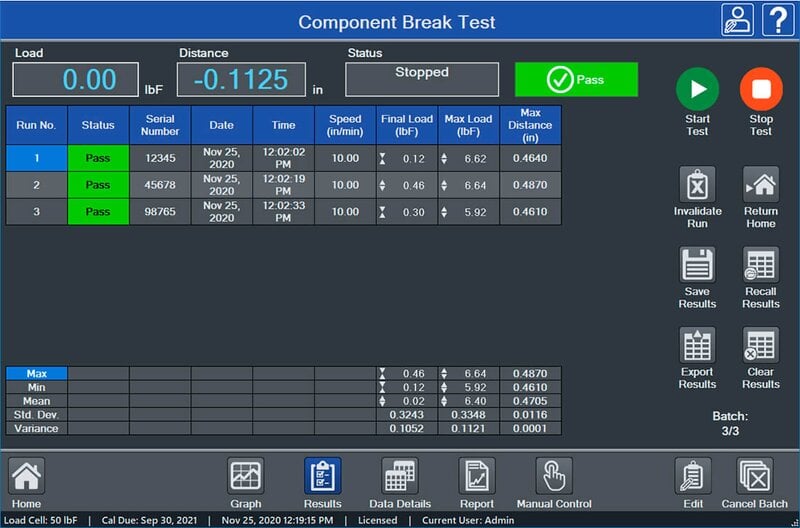Image resolution: width=800 pixels, height=528 pixels.
Task: Open the Recall Results icon
Action: (761, 265)
